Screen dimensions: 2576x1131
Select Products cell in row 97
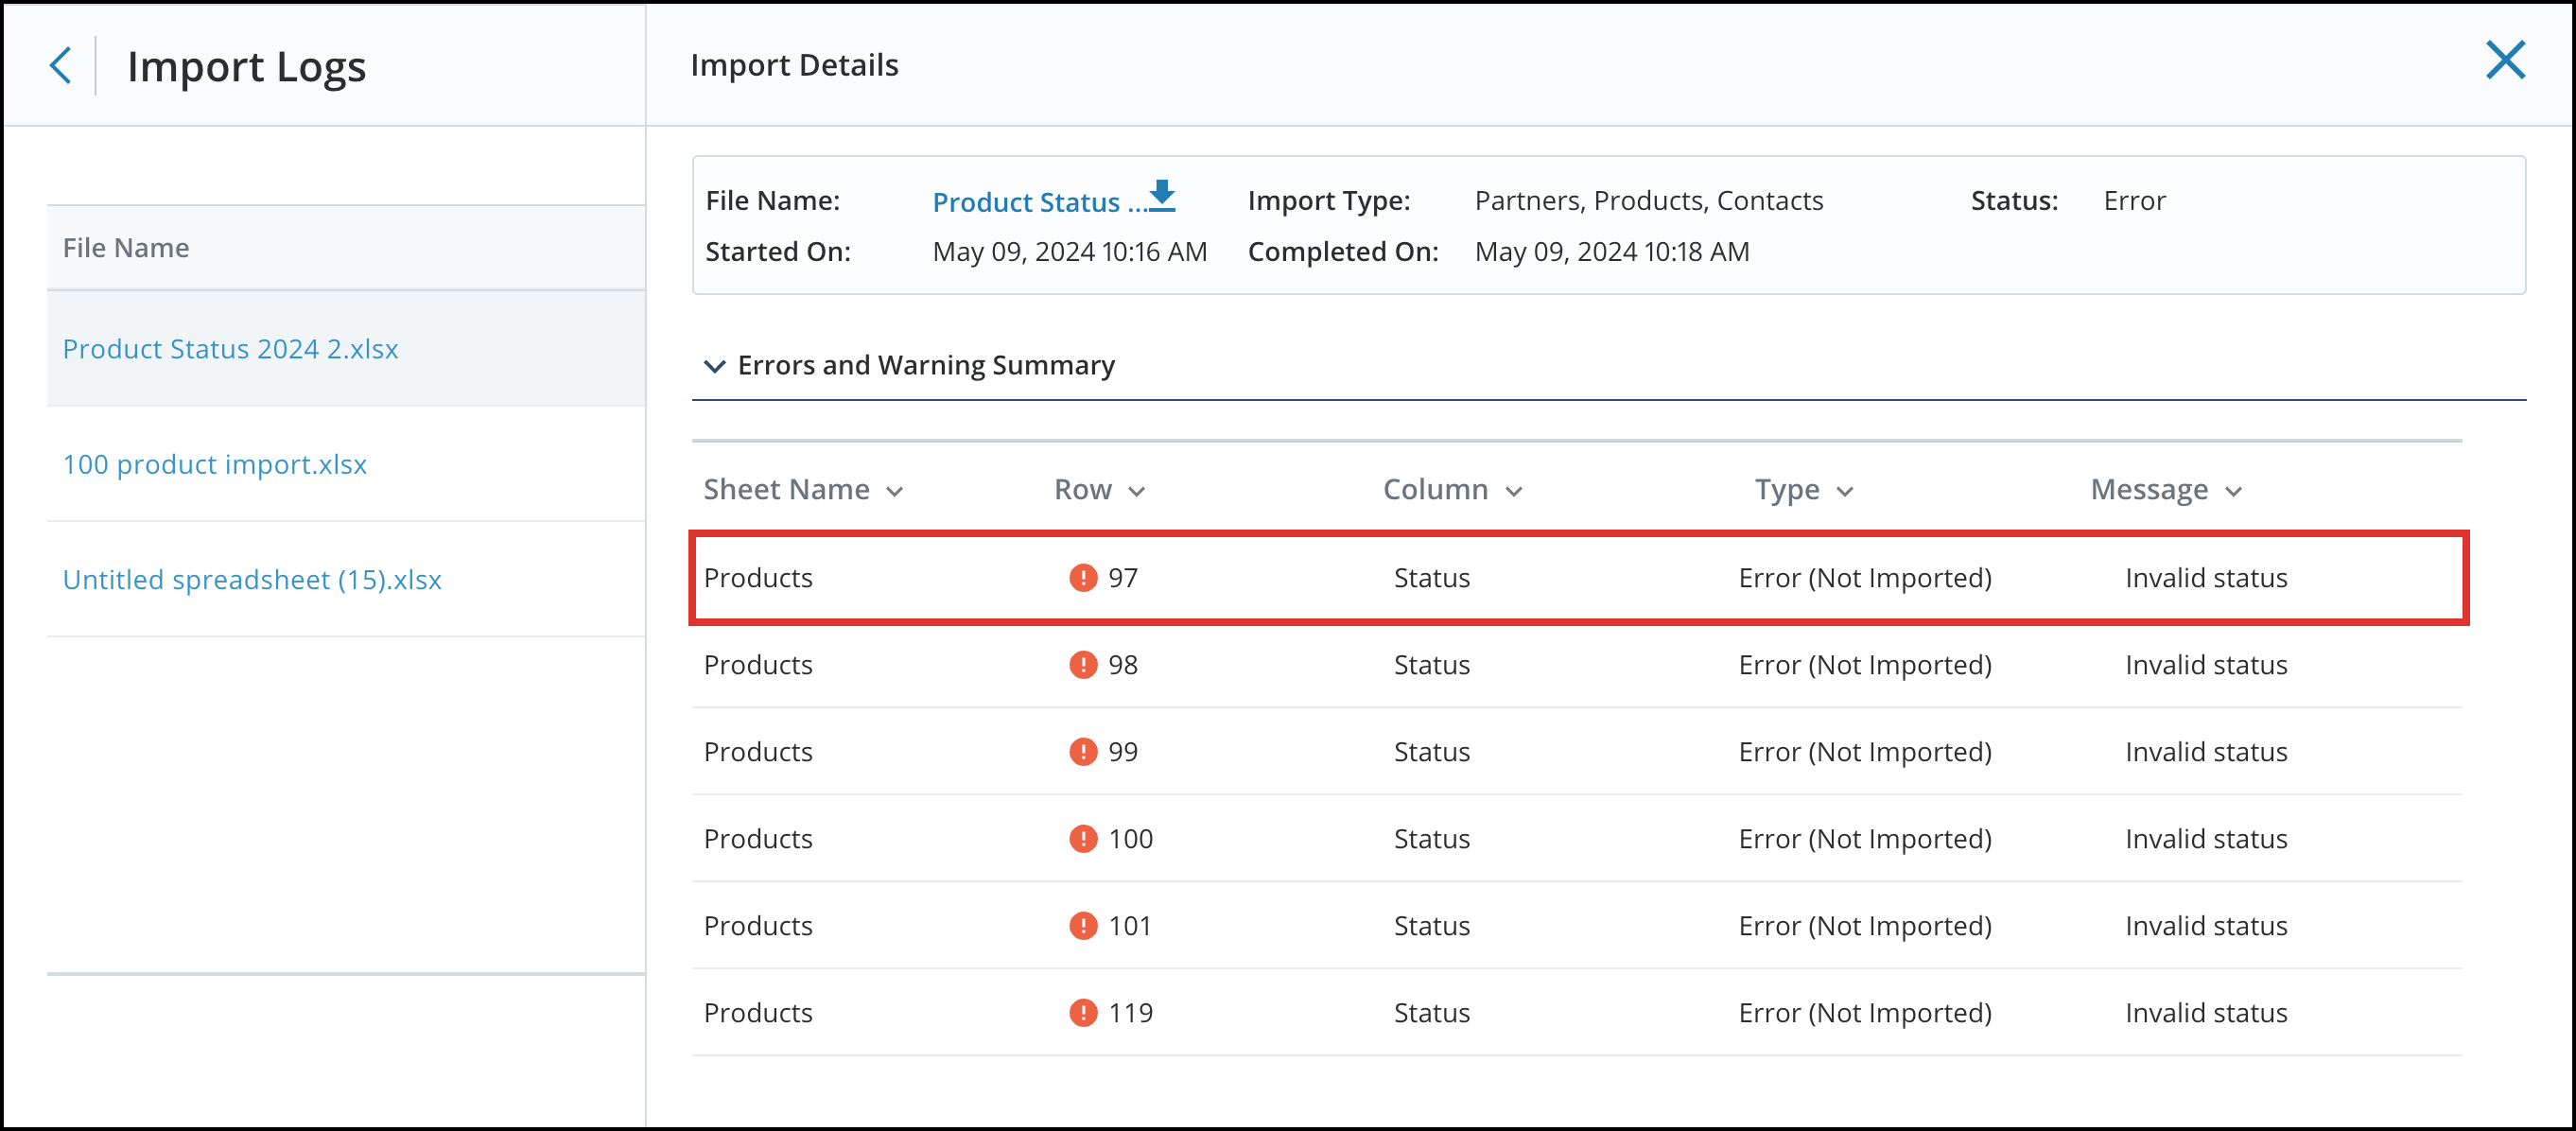758,577
